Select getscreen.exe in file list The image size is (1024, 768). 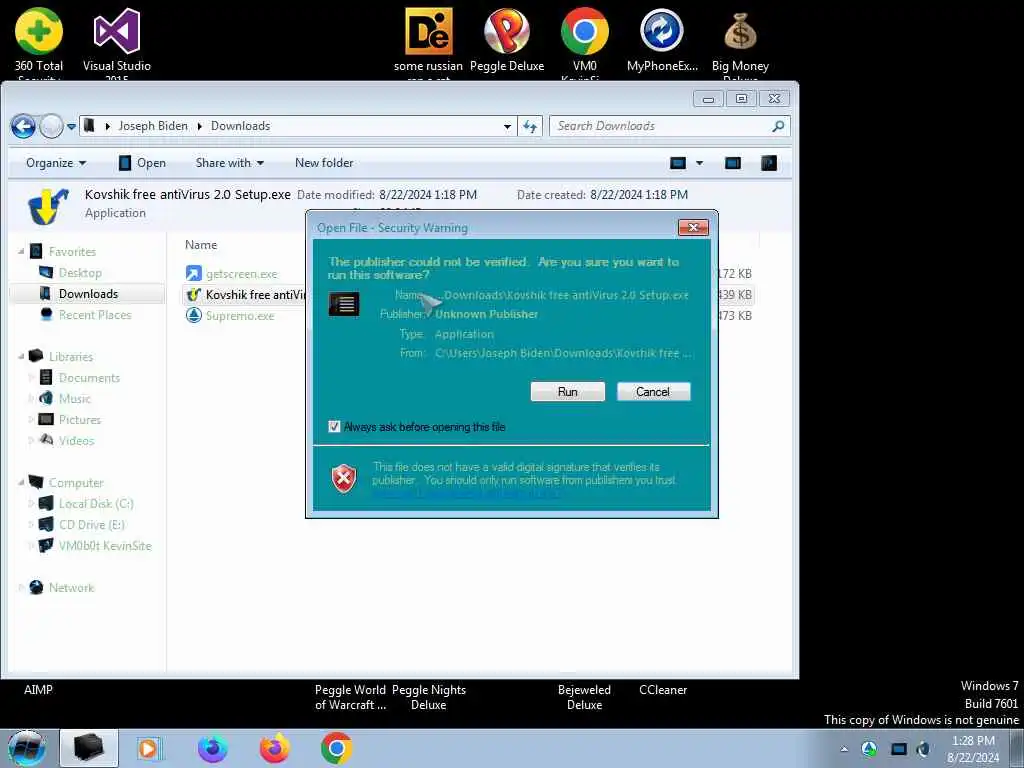[x=242, y=274]
